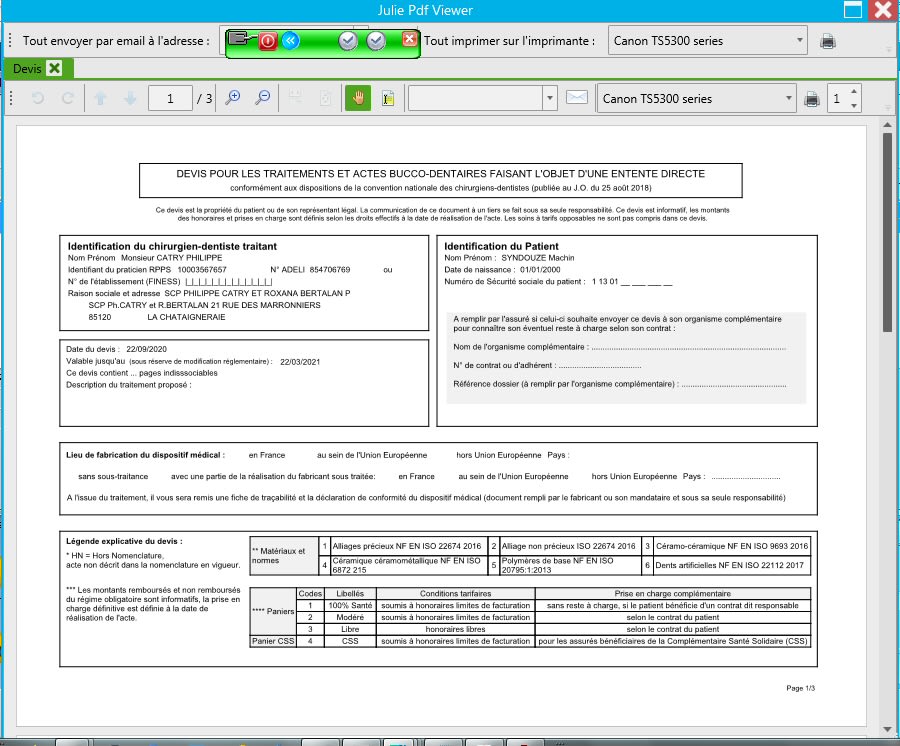This screenshot has height=746, width=900.
Task: Click the red X on green overlay bar
Action: [x=409, y=39]
